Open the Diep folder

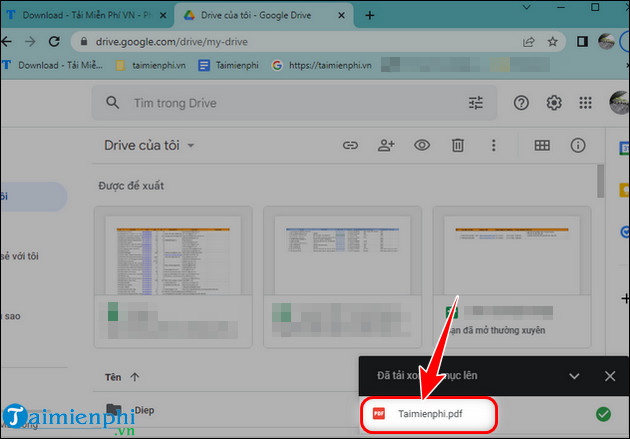click(144, 410)
